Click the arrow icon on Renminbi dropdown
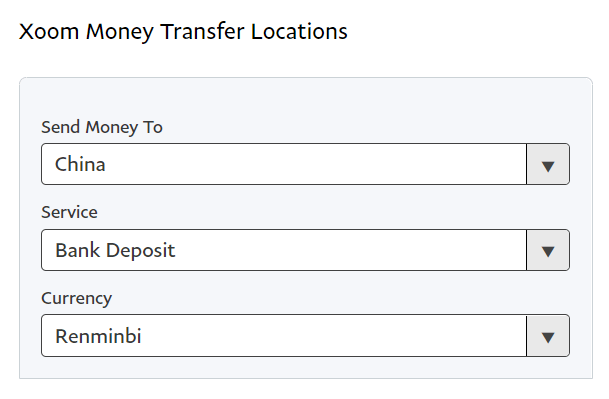The height and width of the screenshot is (399, 609). click(x=548, y=338)
